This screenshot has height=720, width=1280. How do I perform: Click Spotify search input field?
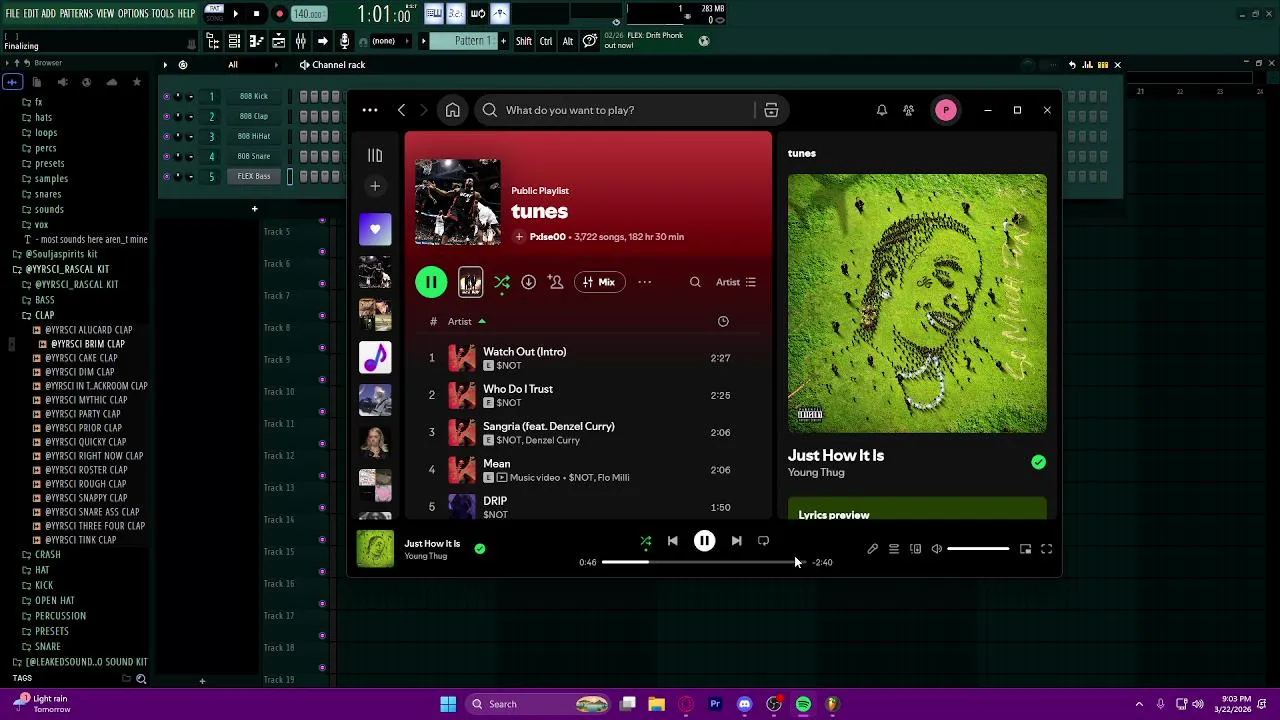[617, 110]
